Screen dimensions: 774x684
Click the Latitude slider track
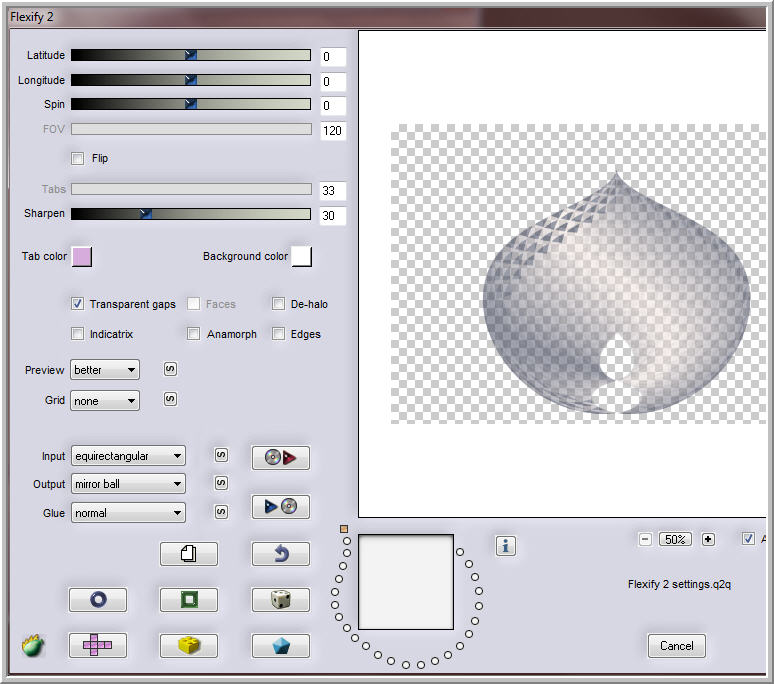click(x=191, y=55)
